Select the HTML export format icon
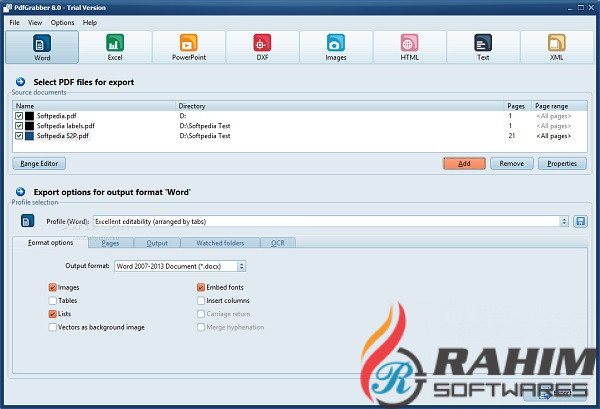Screen dimensions: 600x409 pos(409,47)
